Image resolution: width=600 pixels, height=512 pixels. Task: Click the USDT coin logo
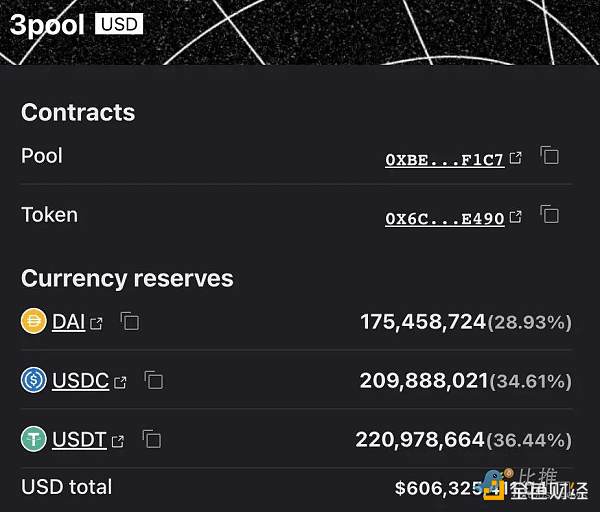[34, 439]
